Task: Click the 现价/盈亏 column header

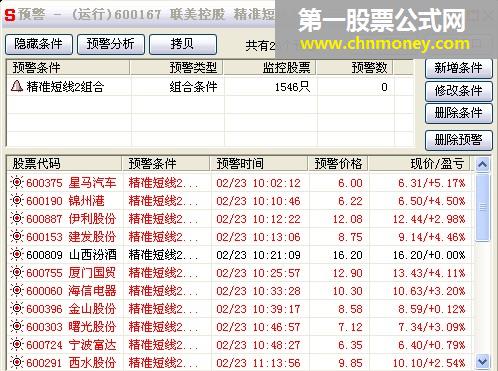Action: coord(419,164)
